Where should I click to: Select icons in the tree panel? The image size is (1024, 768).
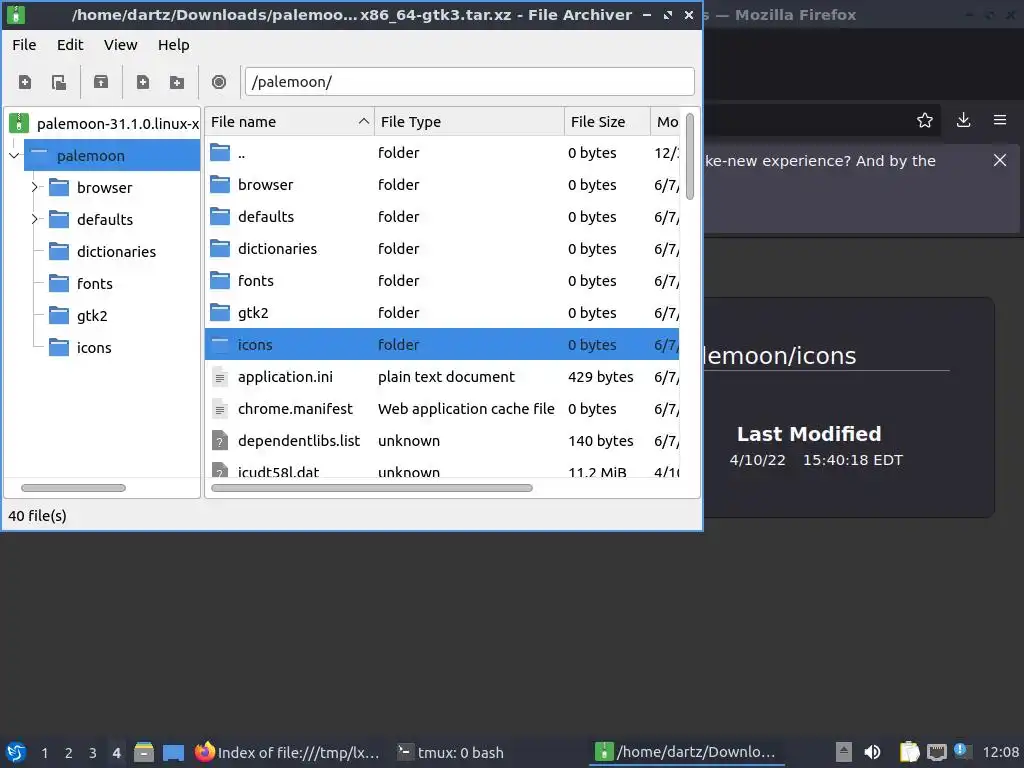point(94,347)
